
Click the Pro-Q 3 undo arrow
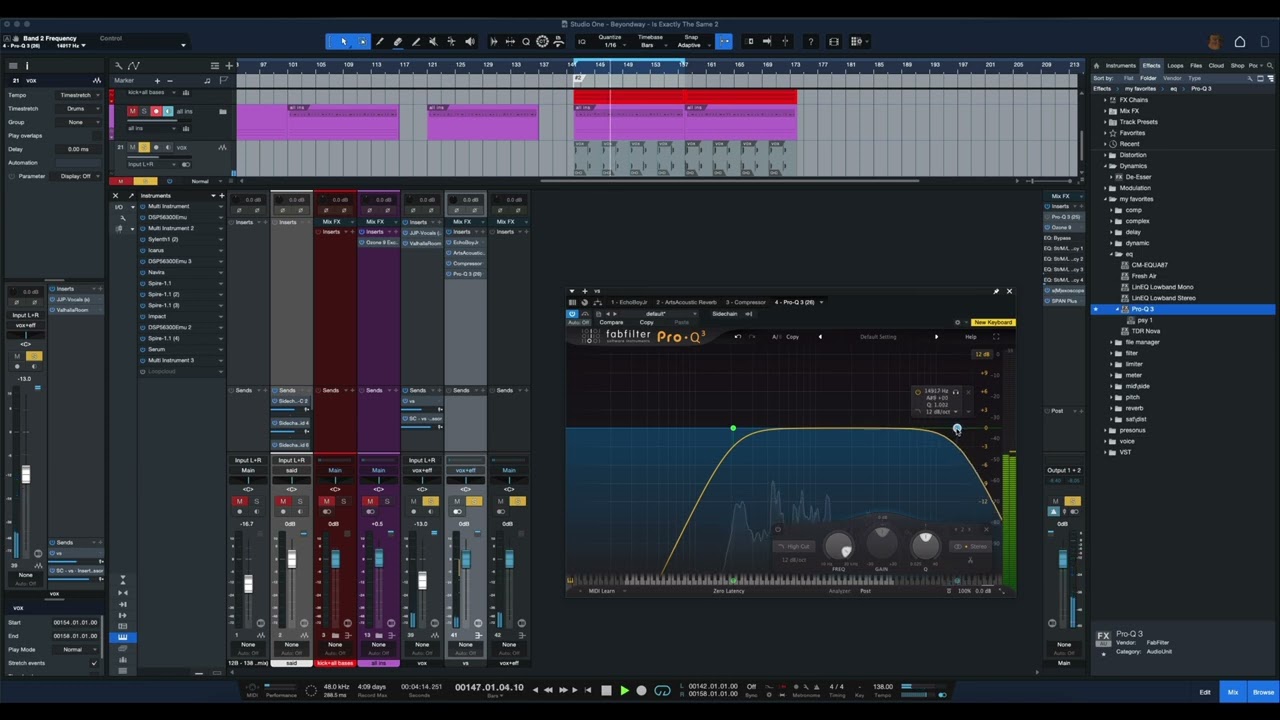pos(737,337)
